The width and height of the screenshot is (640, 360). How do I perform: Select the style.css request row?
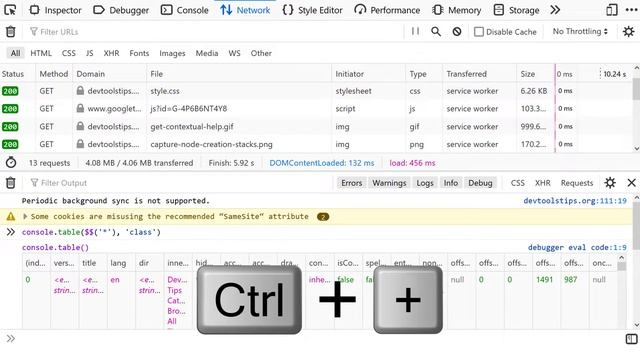coord(316,91)
